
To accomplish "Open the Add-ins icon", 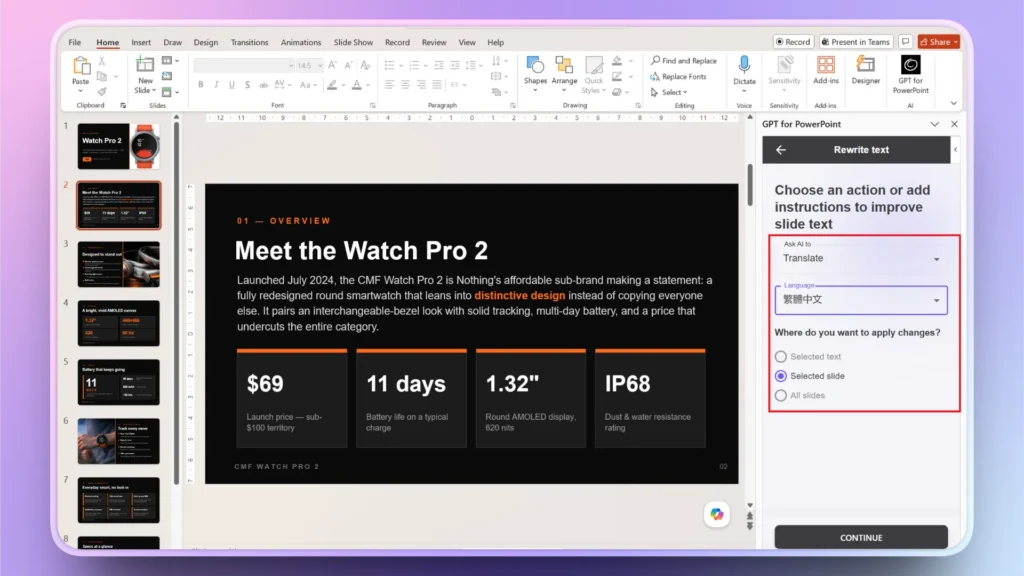I will coord(825,71).
